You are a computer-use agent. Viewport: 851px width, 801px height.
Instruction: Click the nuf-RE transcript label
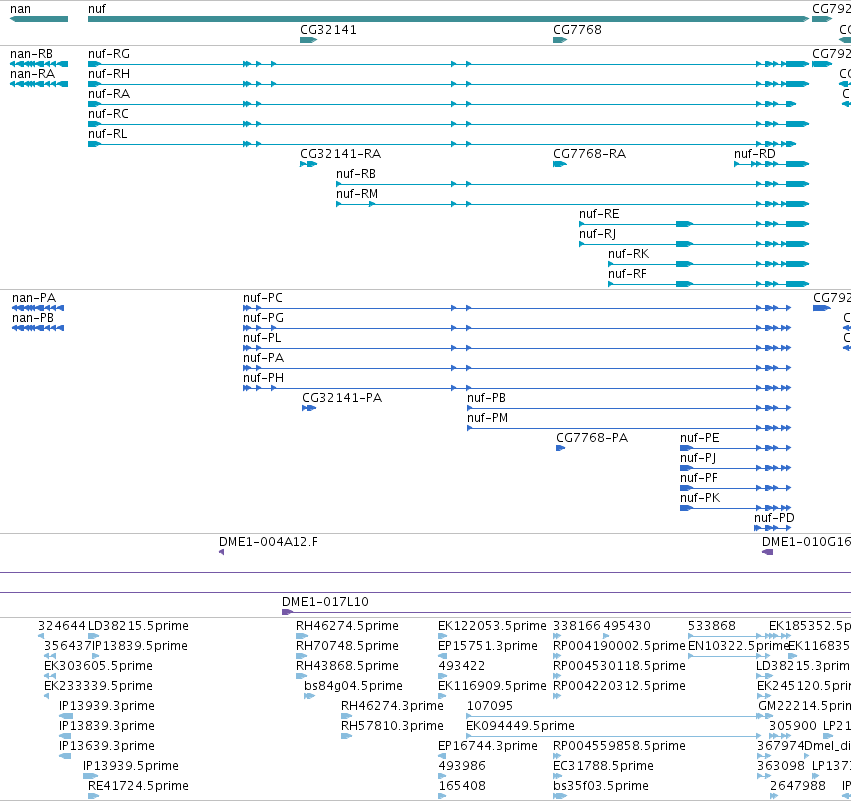[x=599, y=214]
